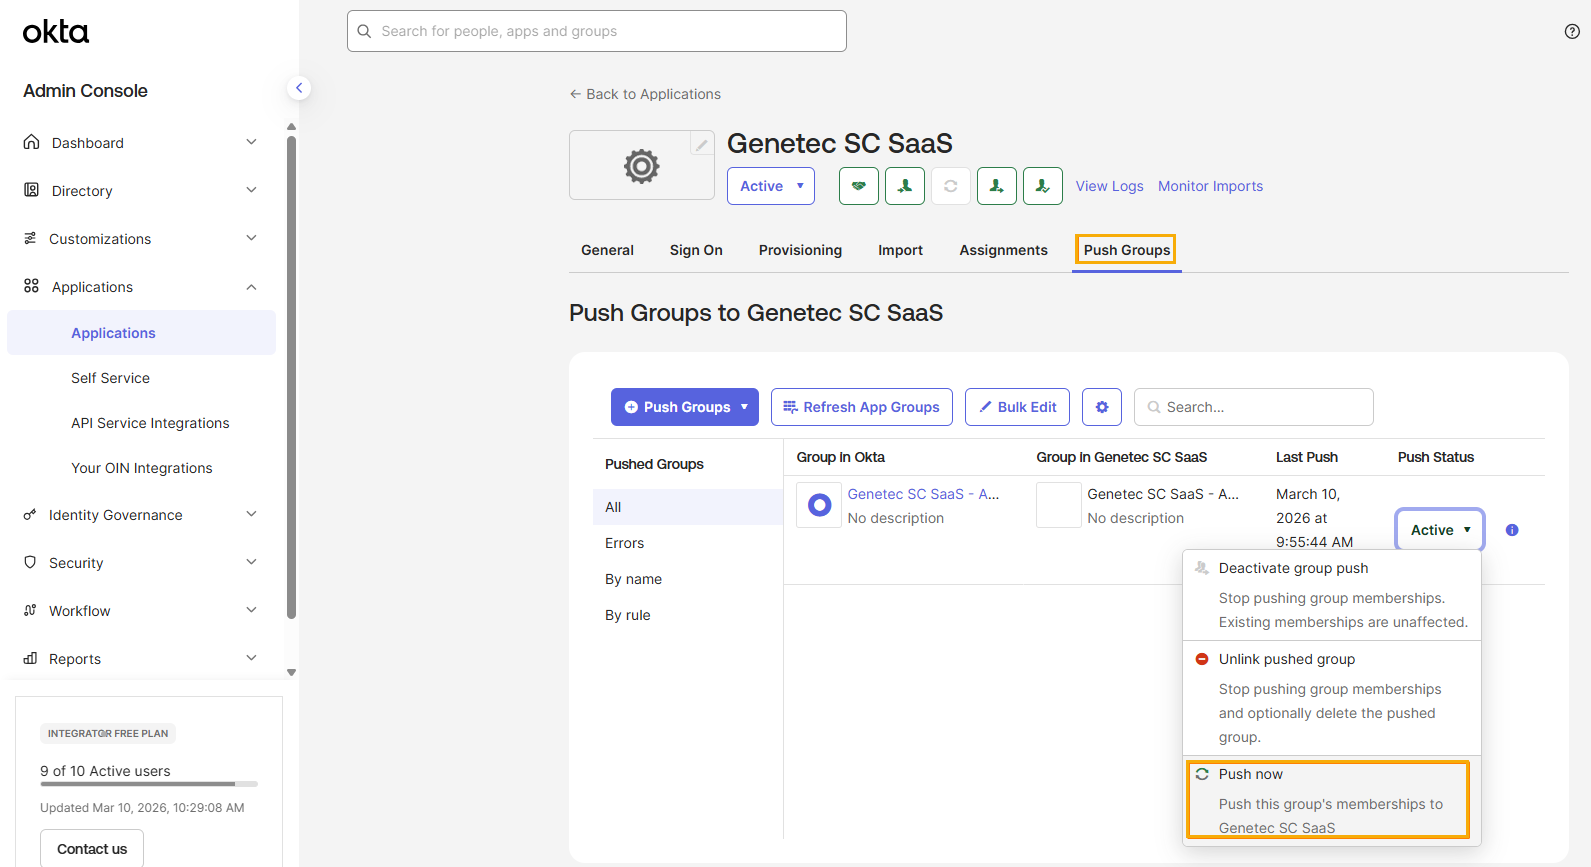
Task: Select the Push Groups tab
Action: [x=1126, y=250]
